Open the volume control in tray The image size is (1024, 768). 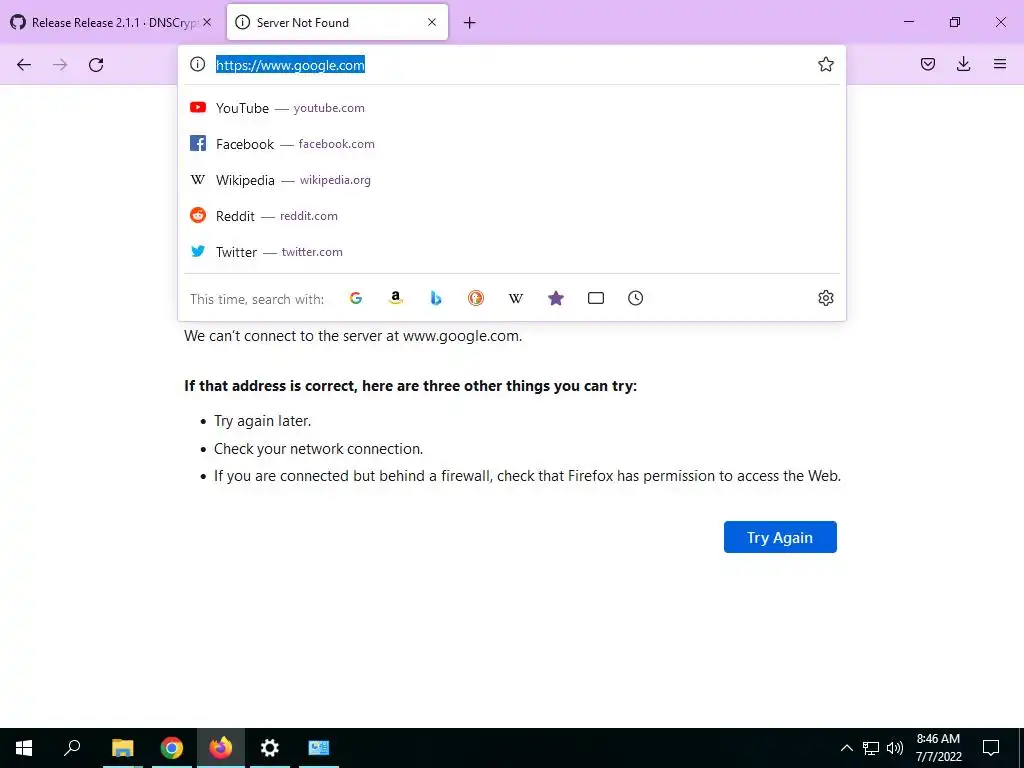click(895, 748)
